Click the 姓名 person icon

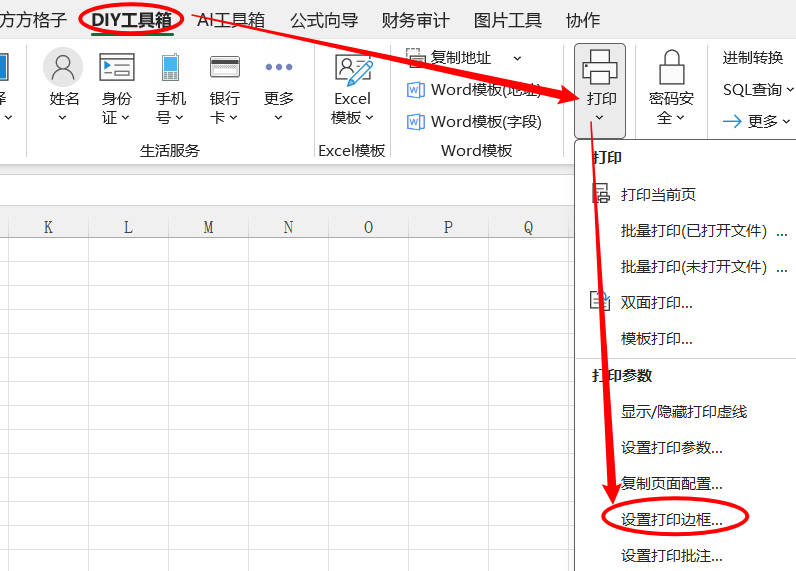click(x=64, y=68)
